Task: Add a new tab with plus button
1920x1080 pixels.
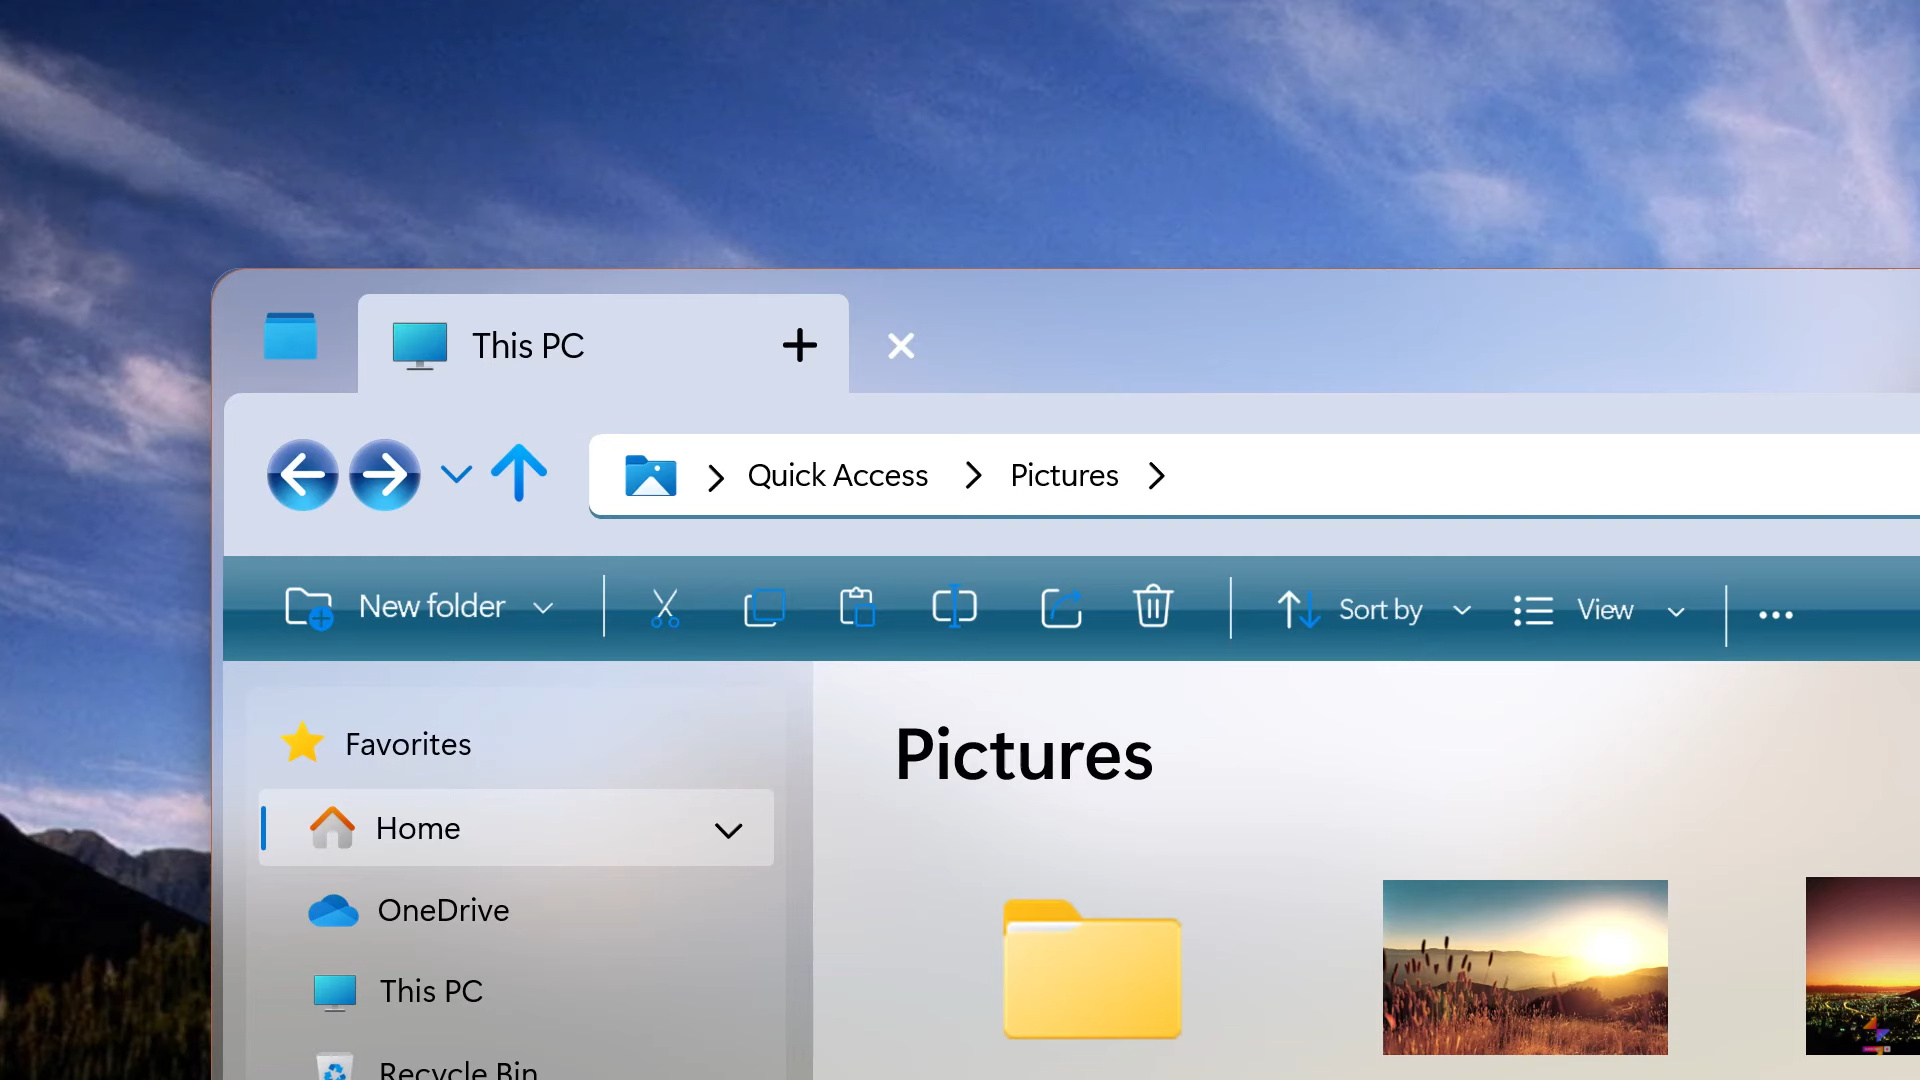Action: [799, 346]
